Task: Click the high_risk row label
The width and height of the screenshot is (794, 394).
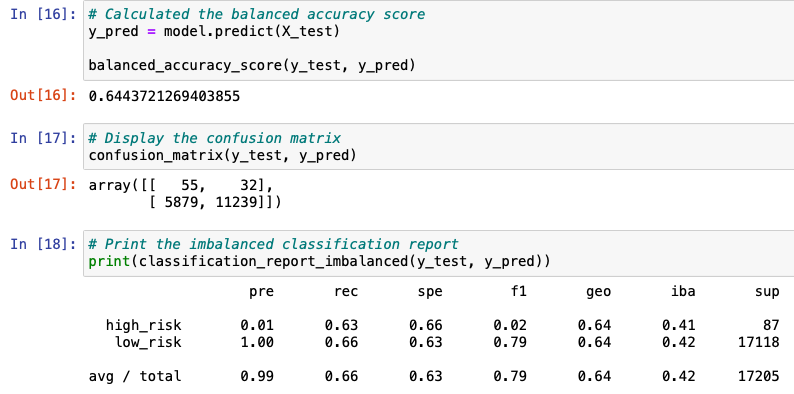Action: point(143,325)
